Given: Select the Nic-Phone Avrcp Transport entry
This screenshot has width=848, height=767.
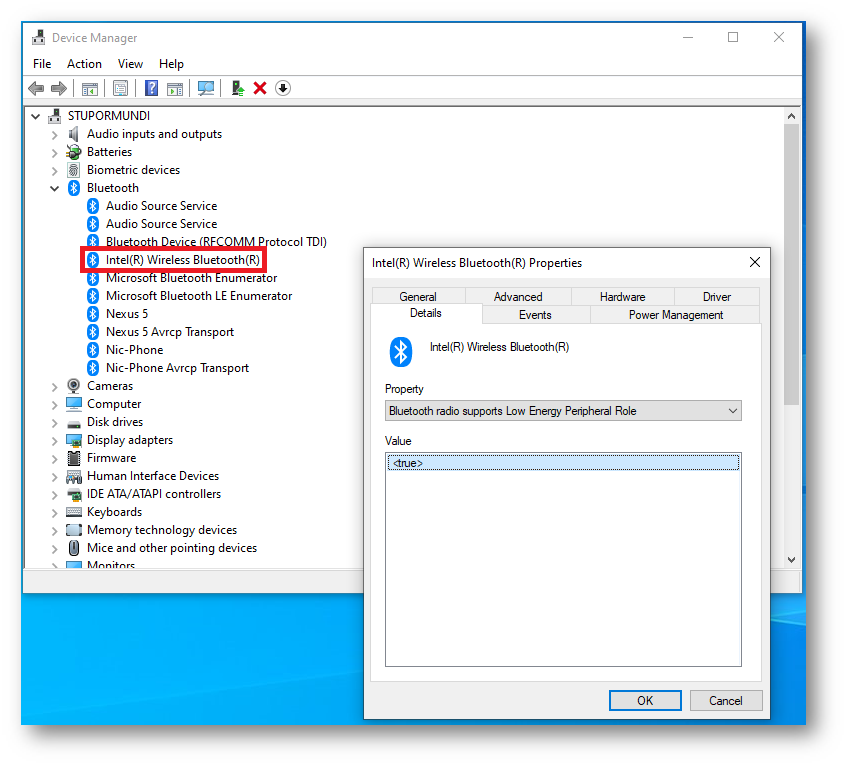Looking at the screenshot, I should click(x=177, y=368).
